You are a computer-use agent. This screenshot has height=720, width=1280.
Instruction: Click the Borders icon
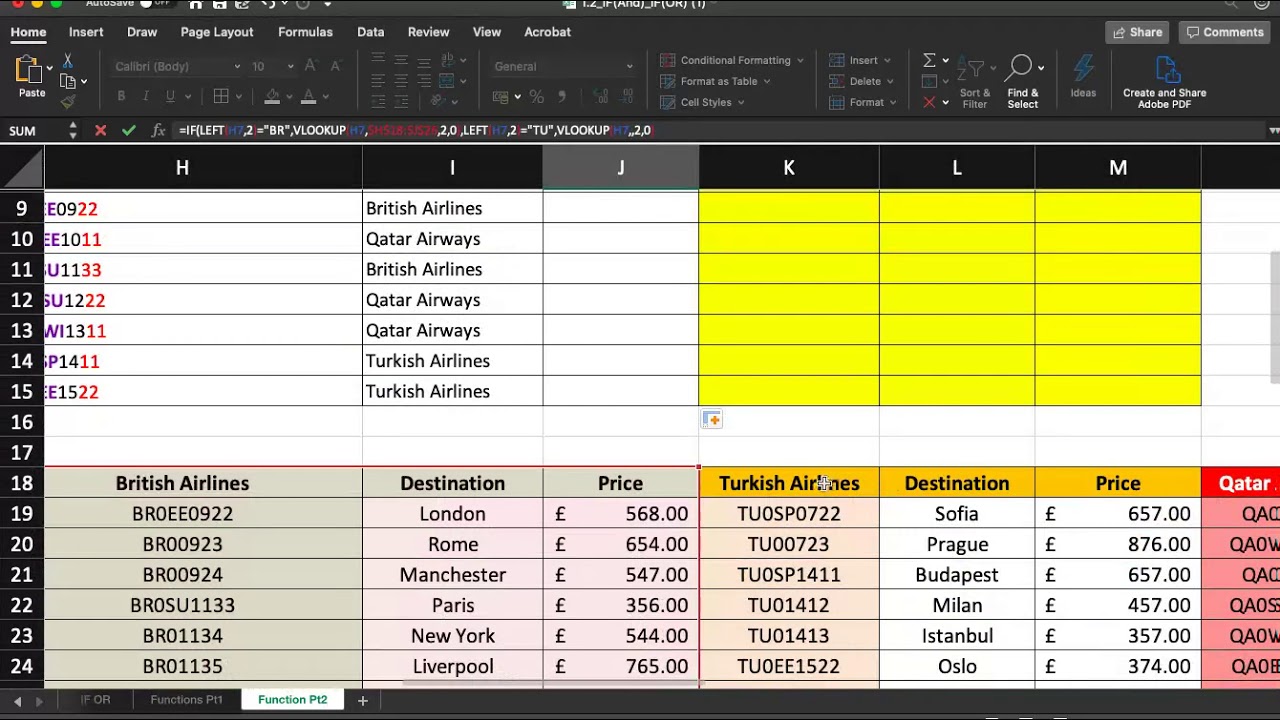point(221,96)
